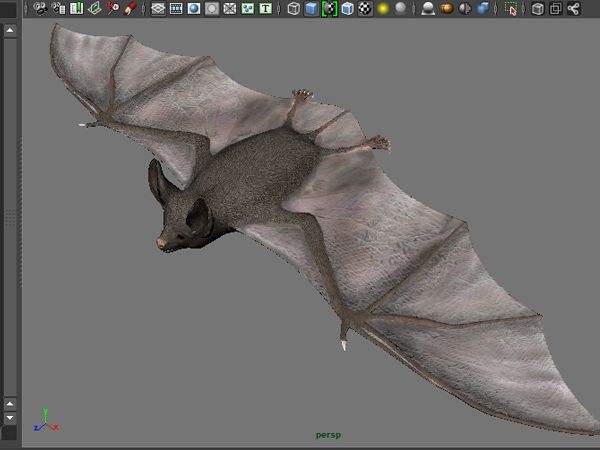Viewport: 600px width, 450px height.
Task: Open the camera Bookmarks icon
Action: click(x=77, y=8)
